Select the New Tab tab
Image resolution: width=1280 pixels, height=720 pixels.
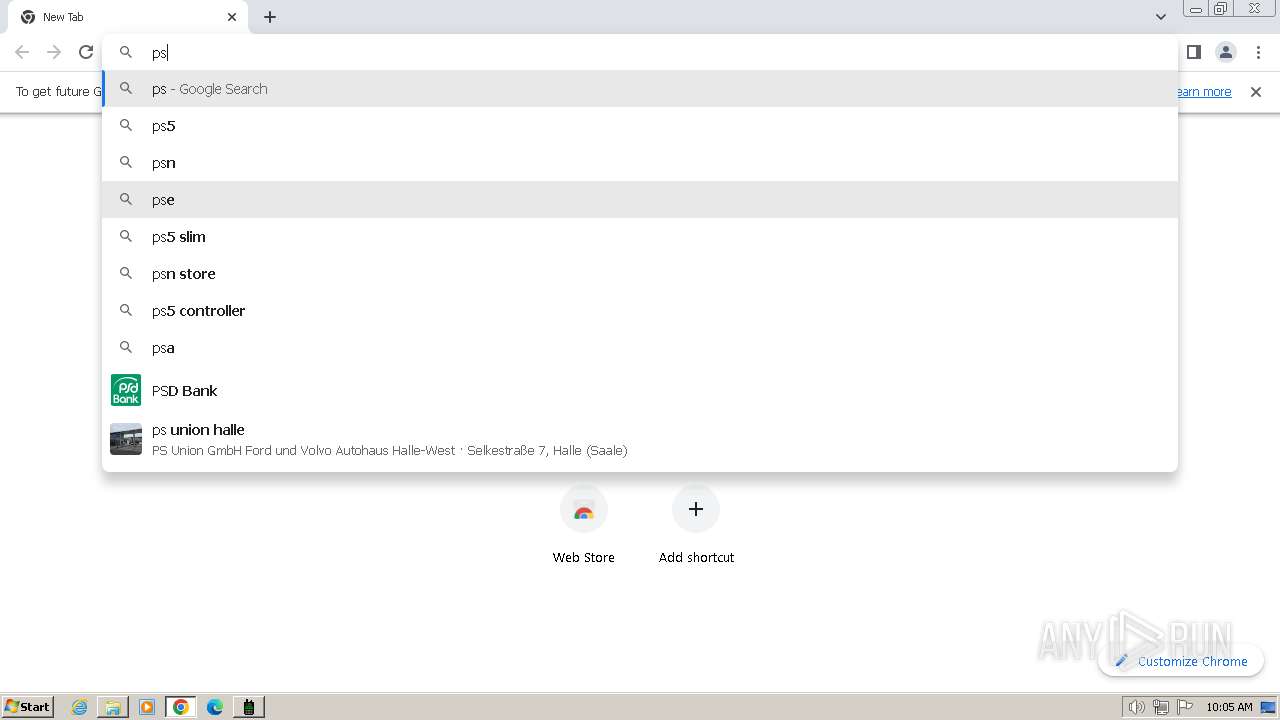(x=130, y=17)
